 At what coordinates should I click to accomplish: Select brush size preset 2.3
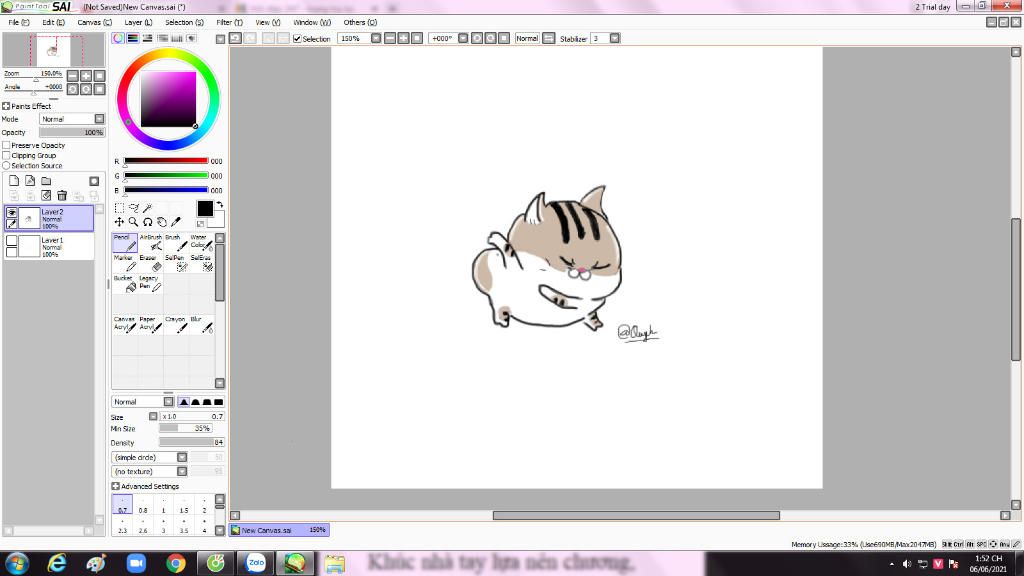[122, 526]
